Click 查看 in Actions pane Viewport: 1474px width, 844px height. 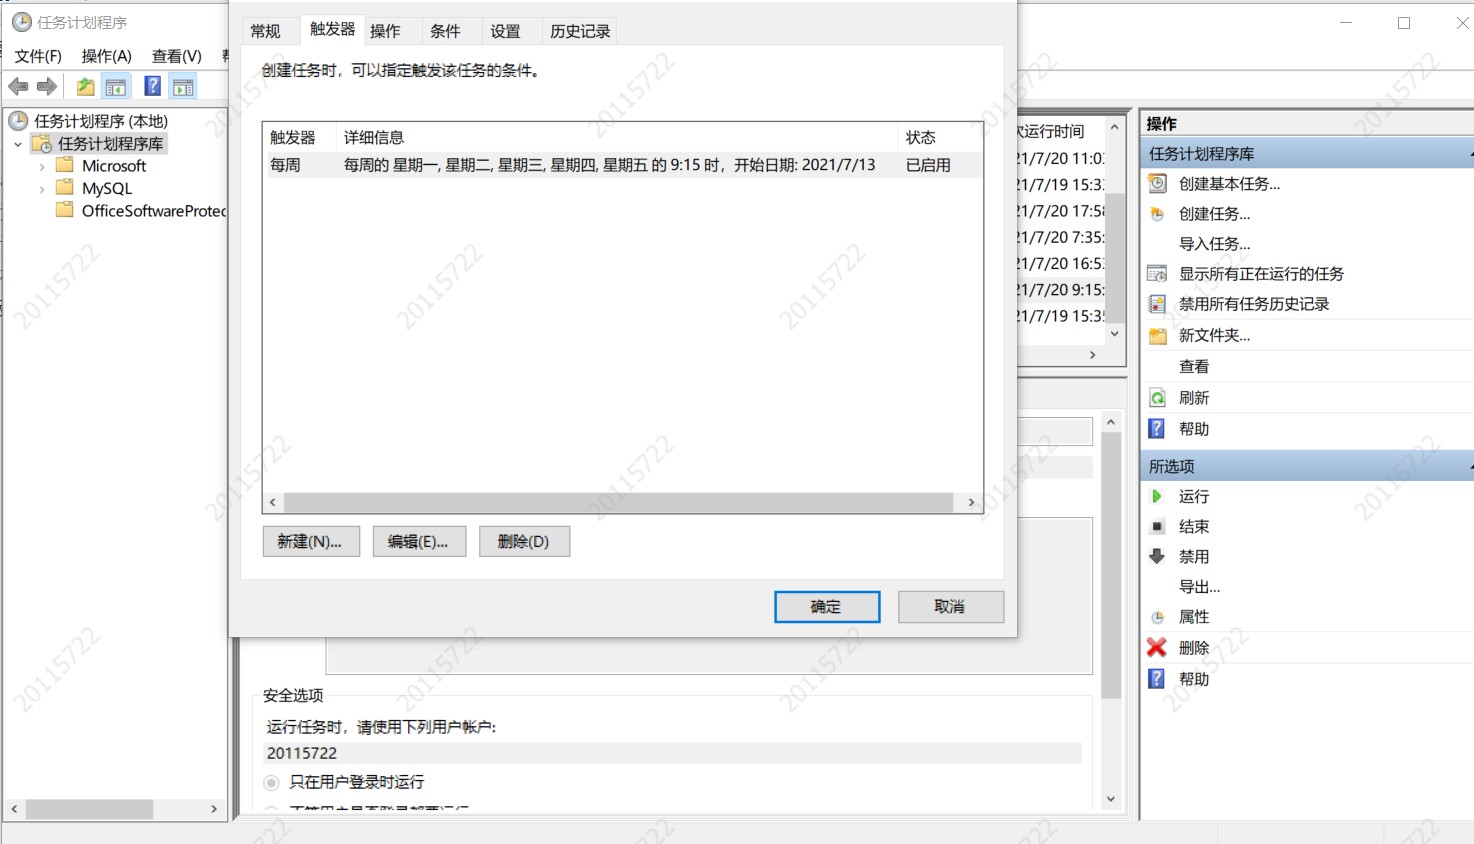[x=1194, y=367]
